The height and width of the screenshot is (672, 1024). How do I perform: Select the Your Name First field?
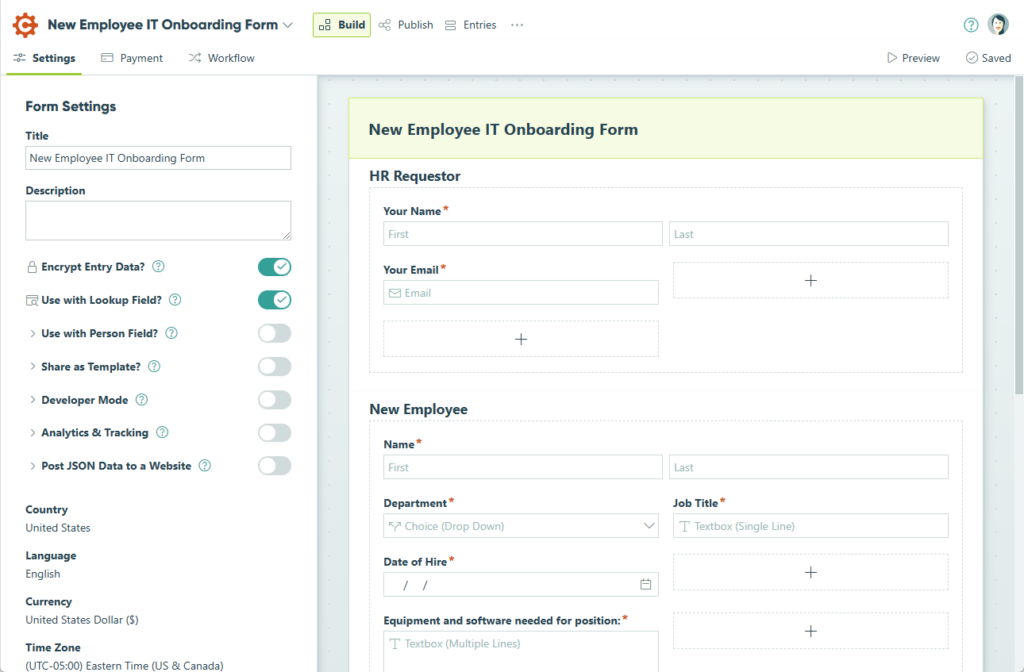point(522,234)
